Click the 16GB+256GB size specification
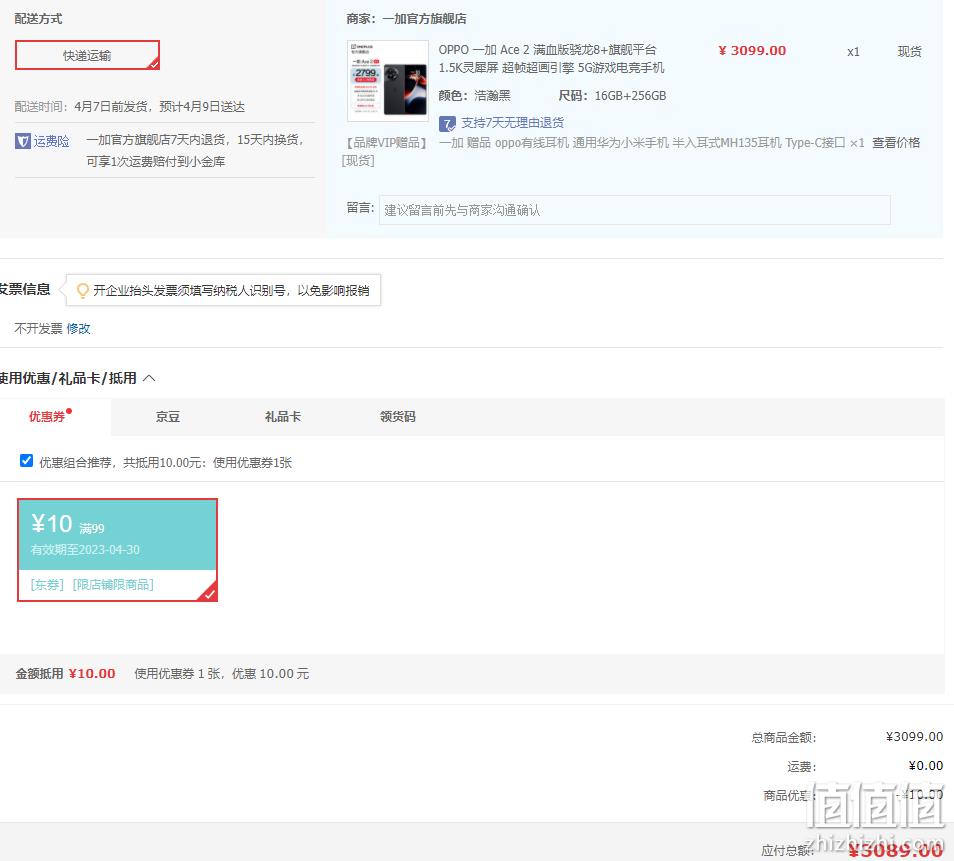The height and width of the screenshot is (861, 954). [630, 96]
